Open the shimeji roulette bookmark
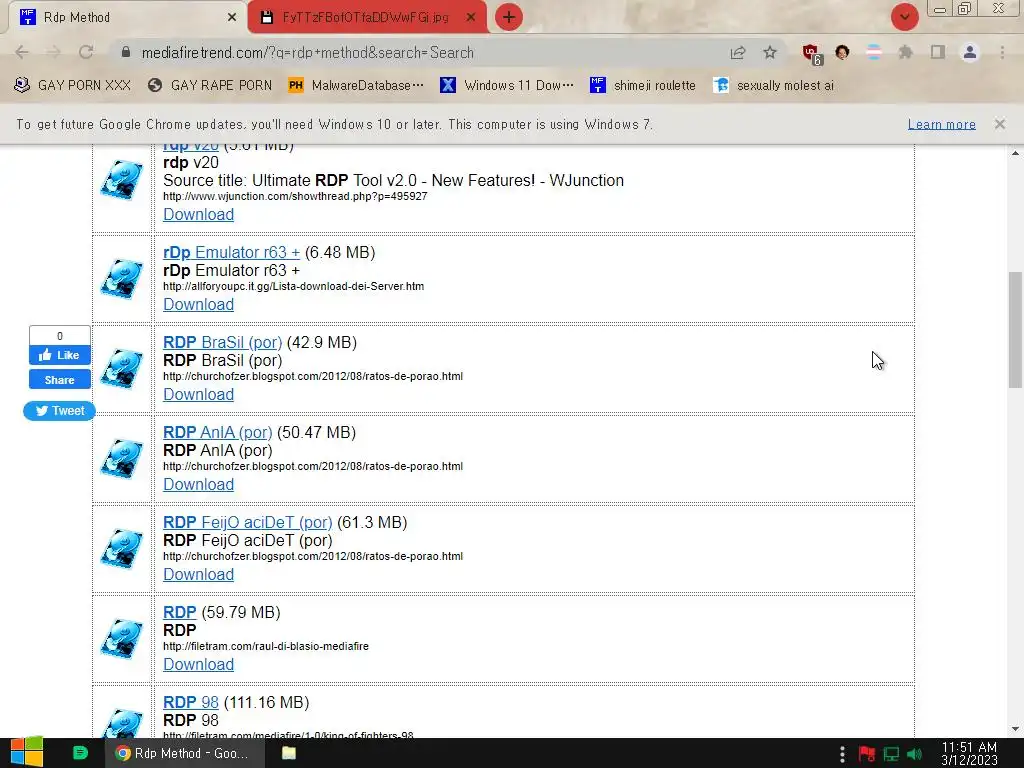Viewport: 1024px width, 768px height. pyautogui.click(x=643, y=86)
